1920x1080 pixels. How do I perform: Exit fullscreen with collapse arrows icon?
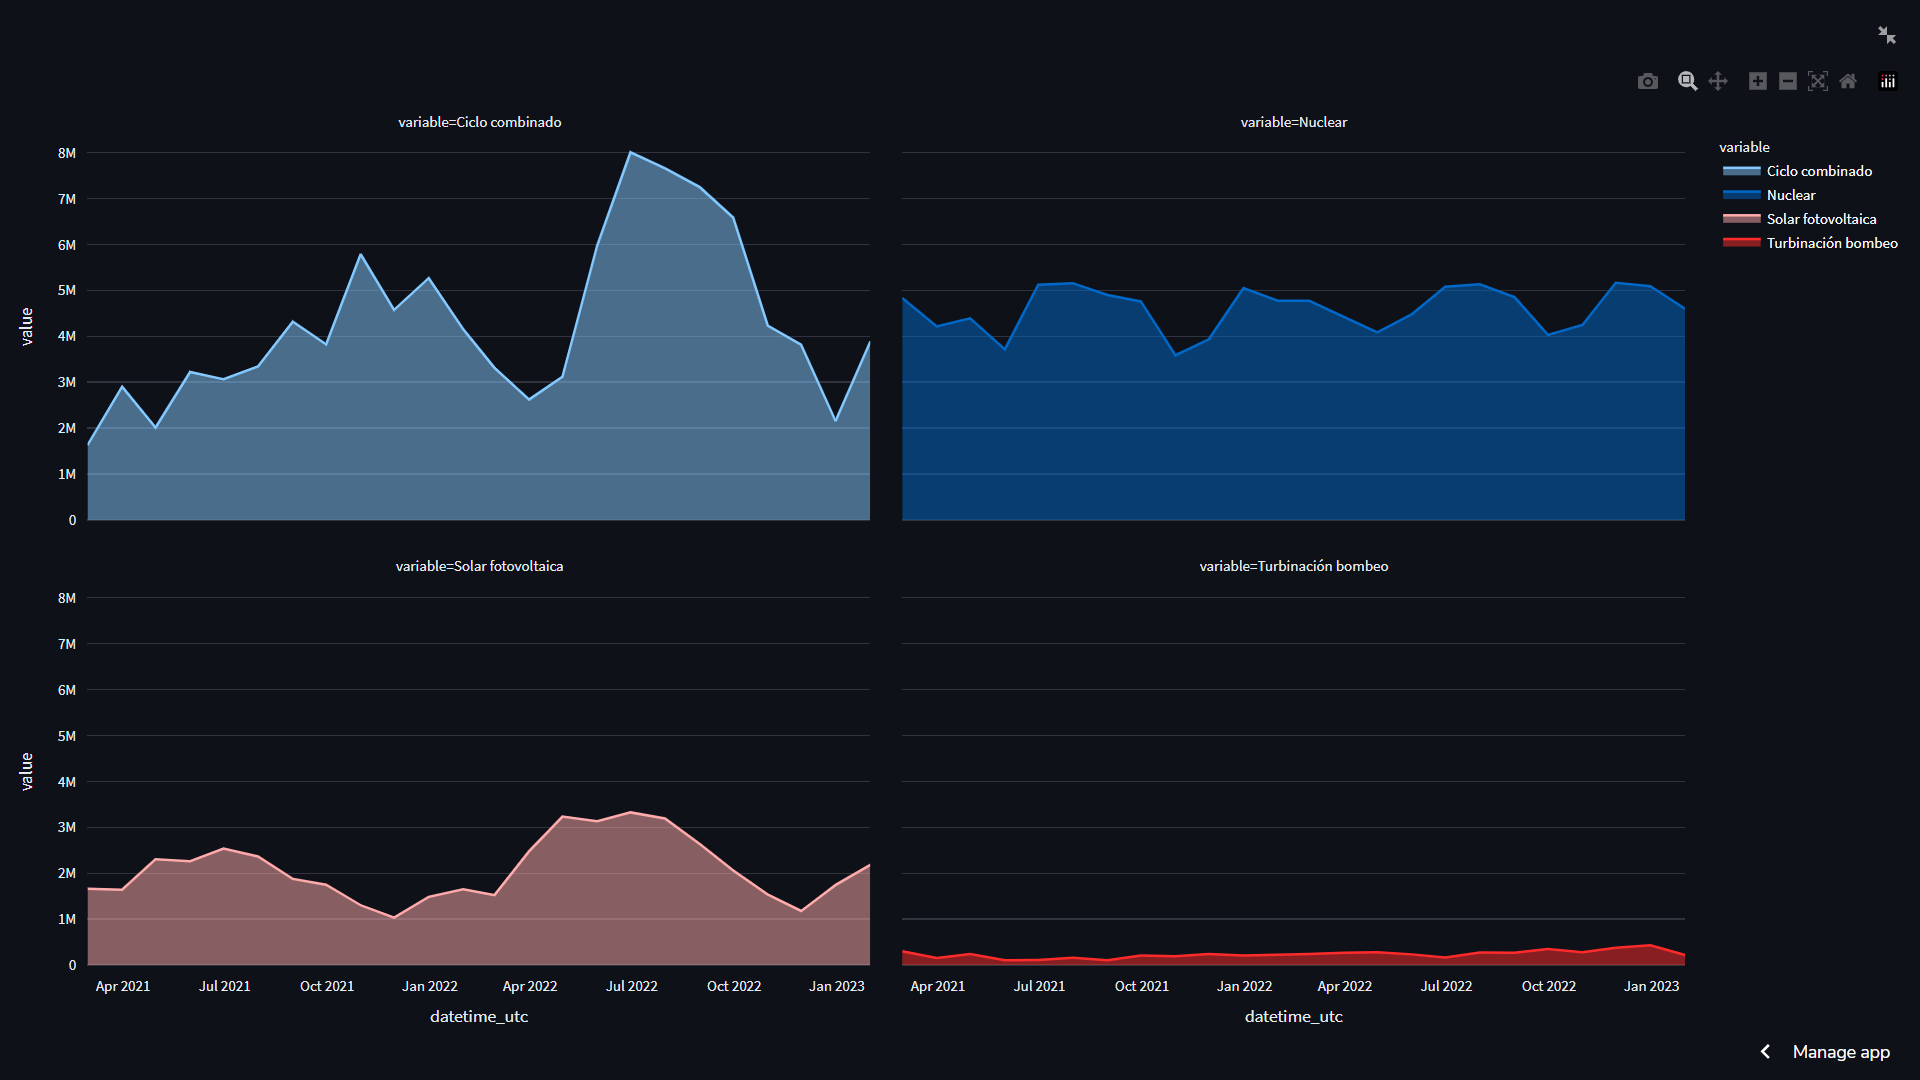(x=1887, y=35)
